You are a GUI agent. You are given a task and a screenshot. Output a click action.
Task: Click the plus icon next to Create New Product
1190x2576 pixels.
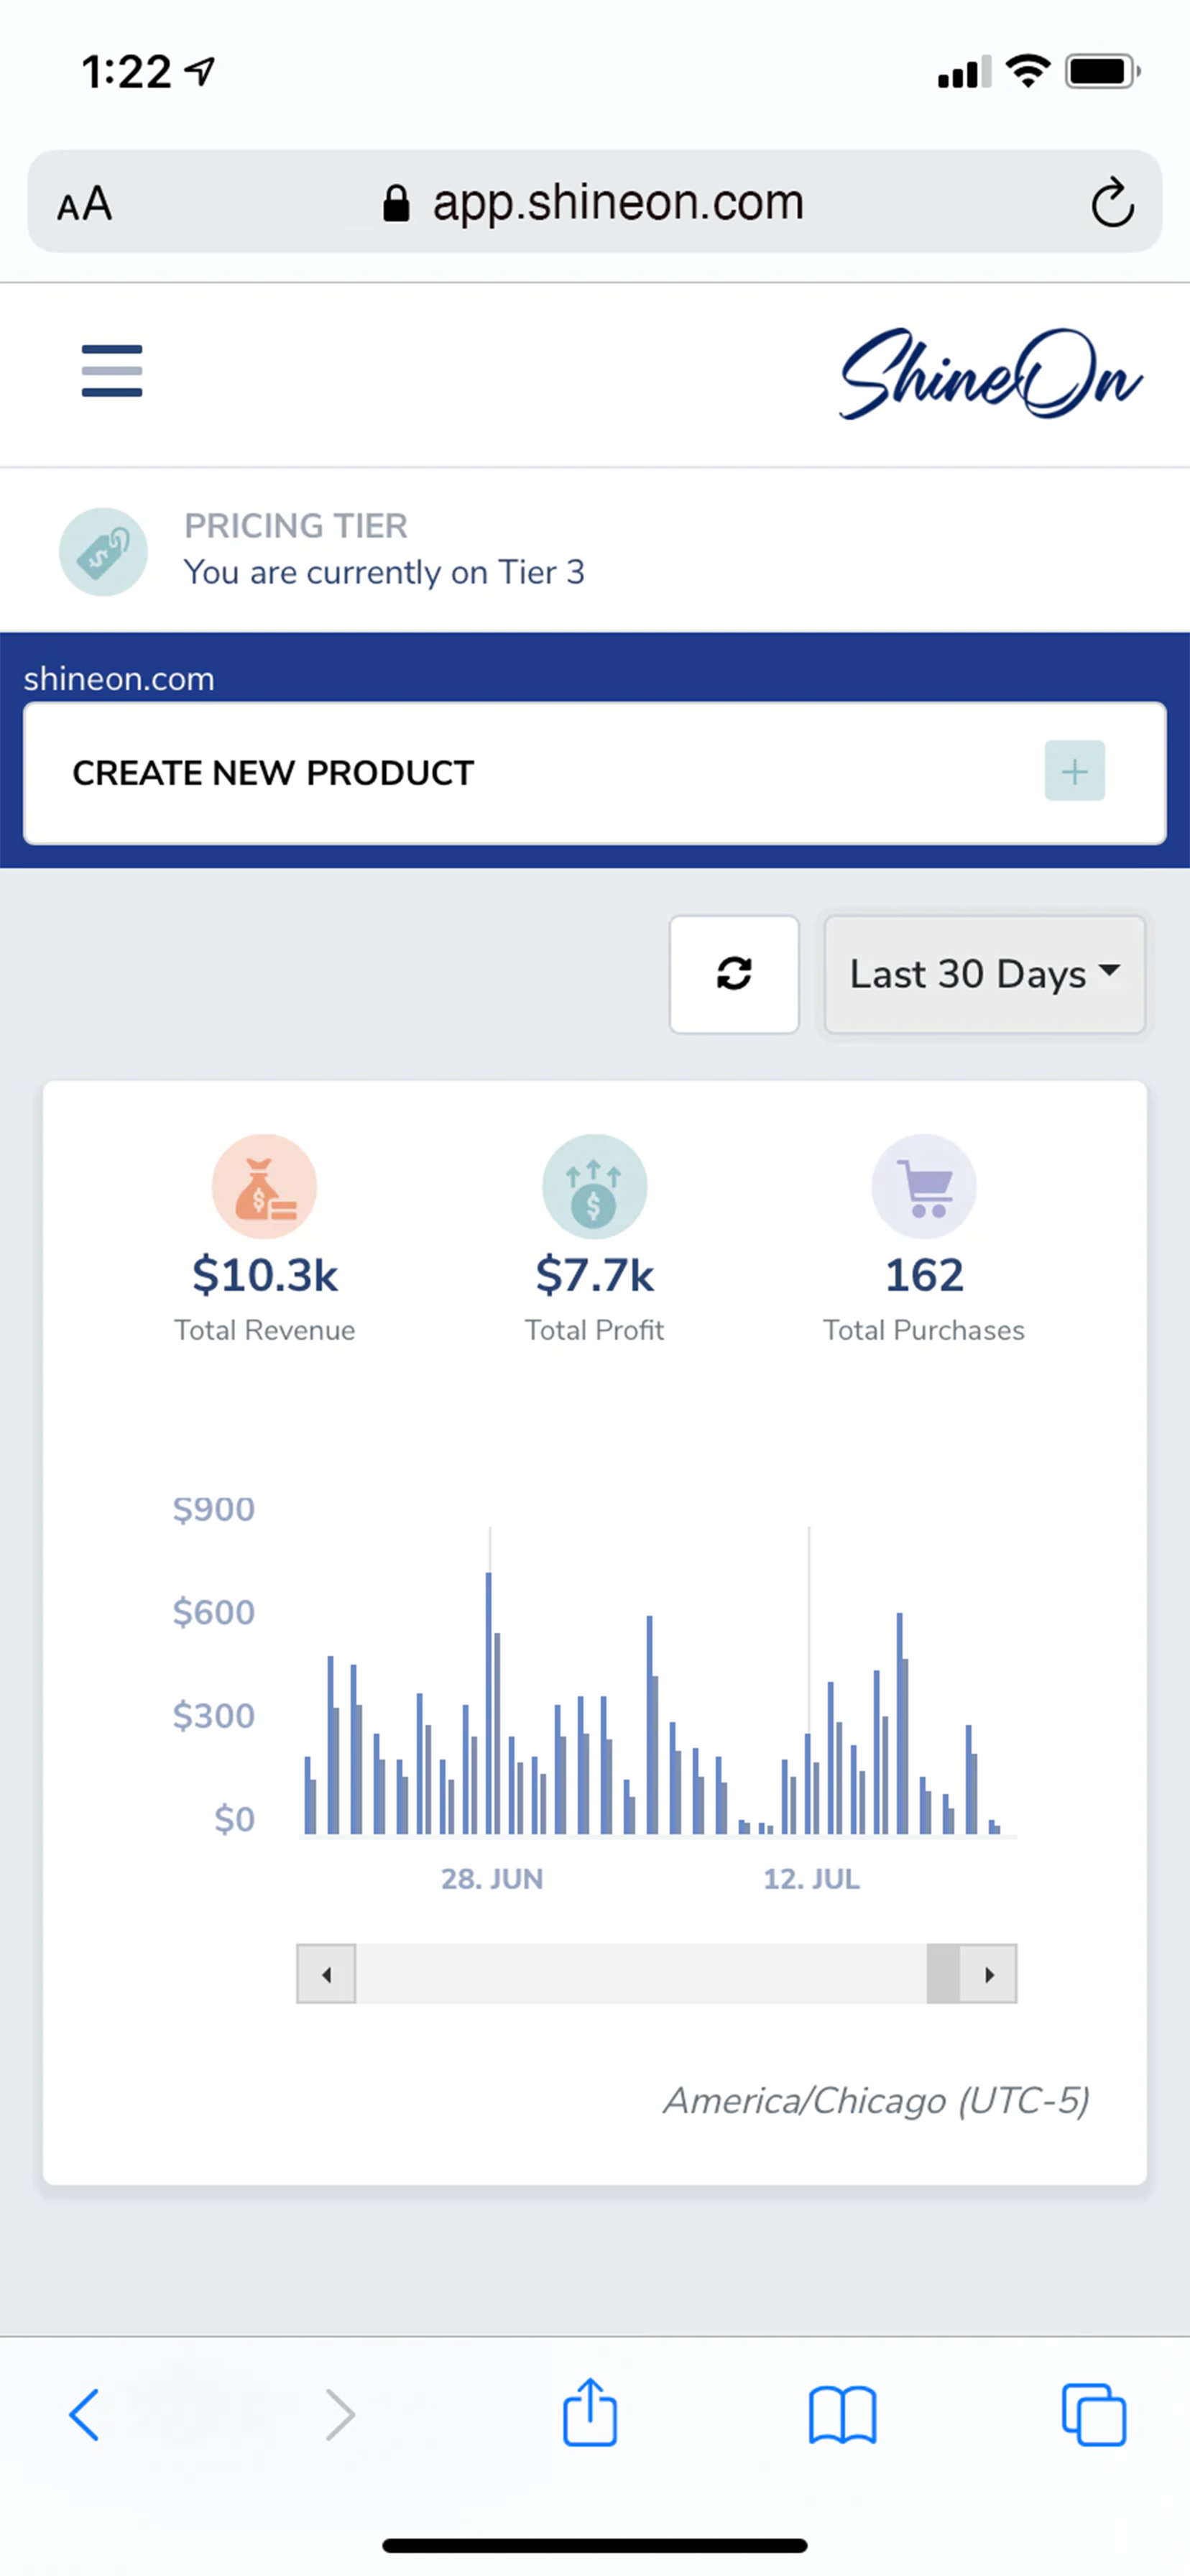[x=1074, y=771]
